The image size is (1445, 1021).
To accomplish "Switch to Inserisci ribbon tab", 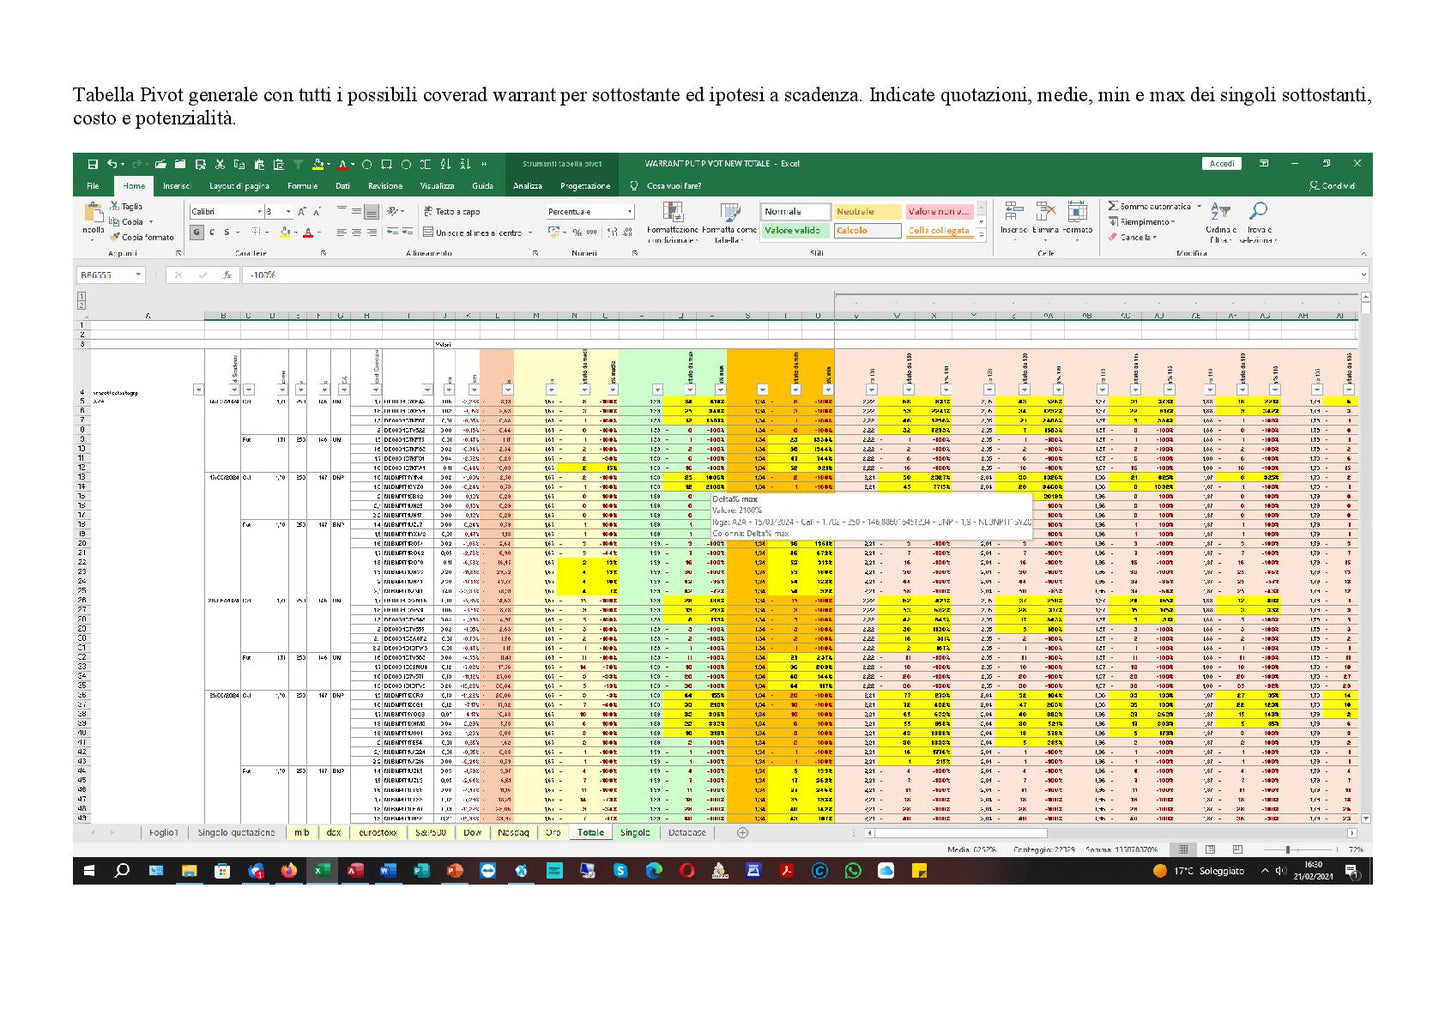I will click(x=177, y=186).
